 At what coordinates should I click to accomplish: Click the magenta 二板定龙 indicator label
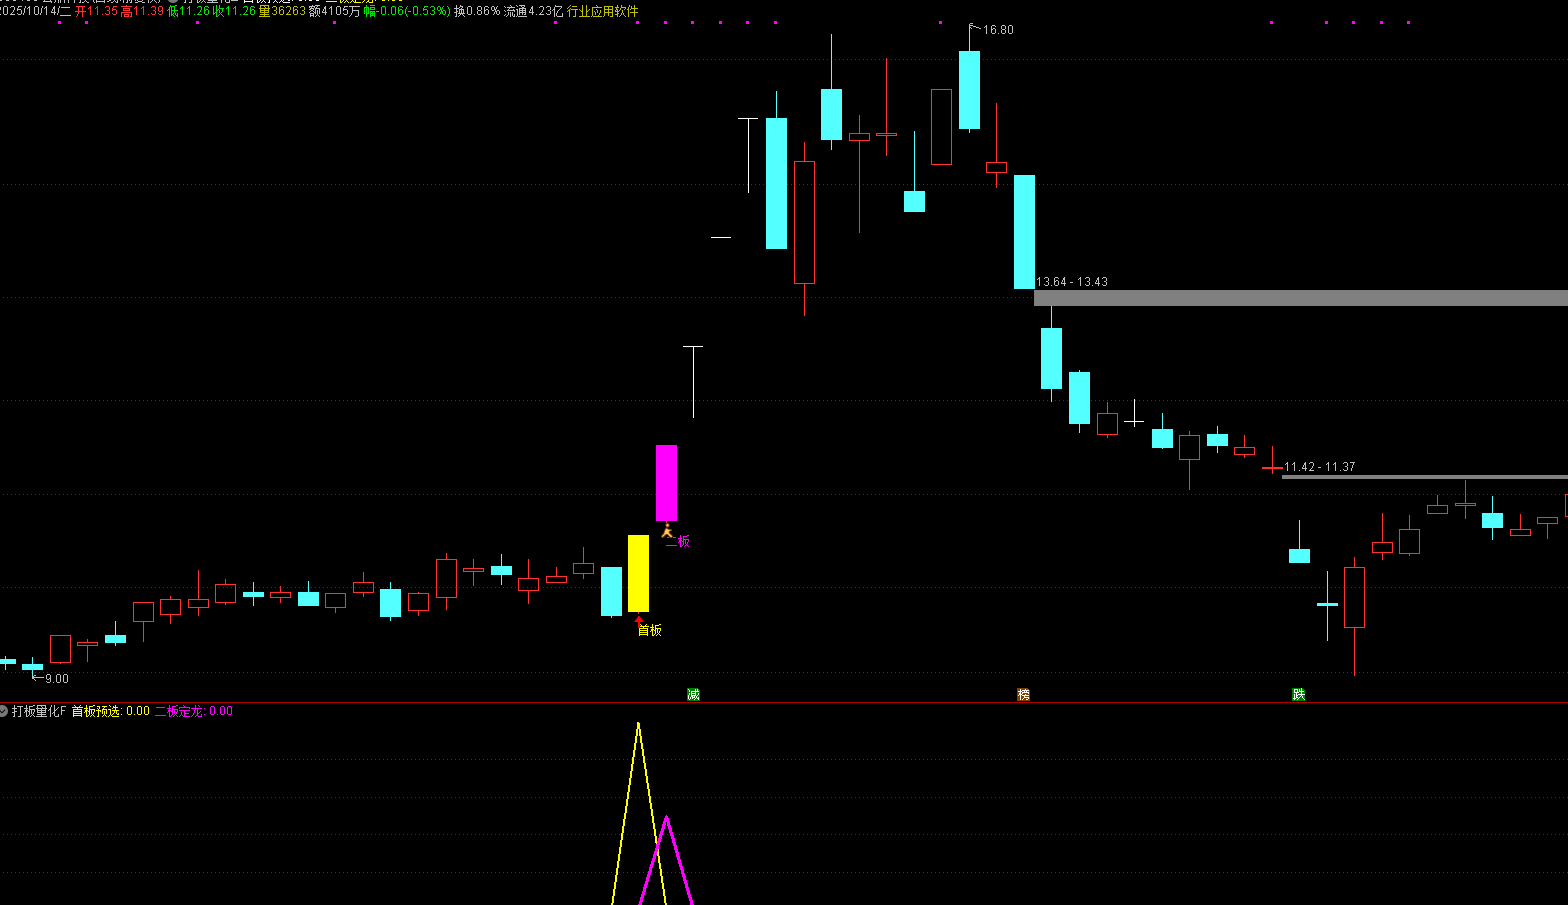[x=193, y=711]
